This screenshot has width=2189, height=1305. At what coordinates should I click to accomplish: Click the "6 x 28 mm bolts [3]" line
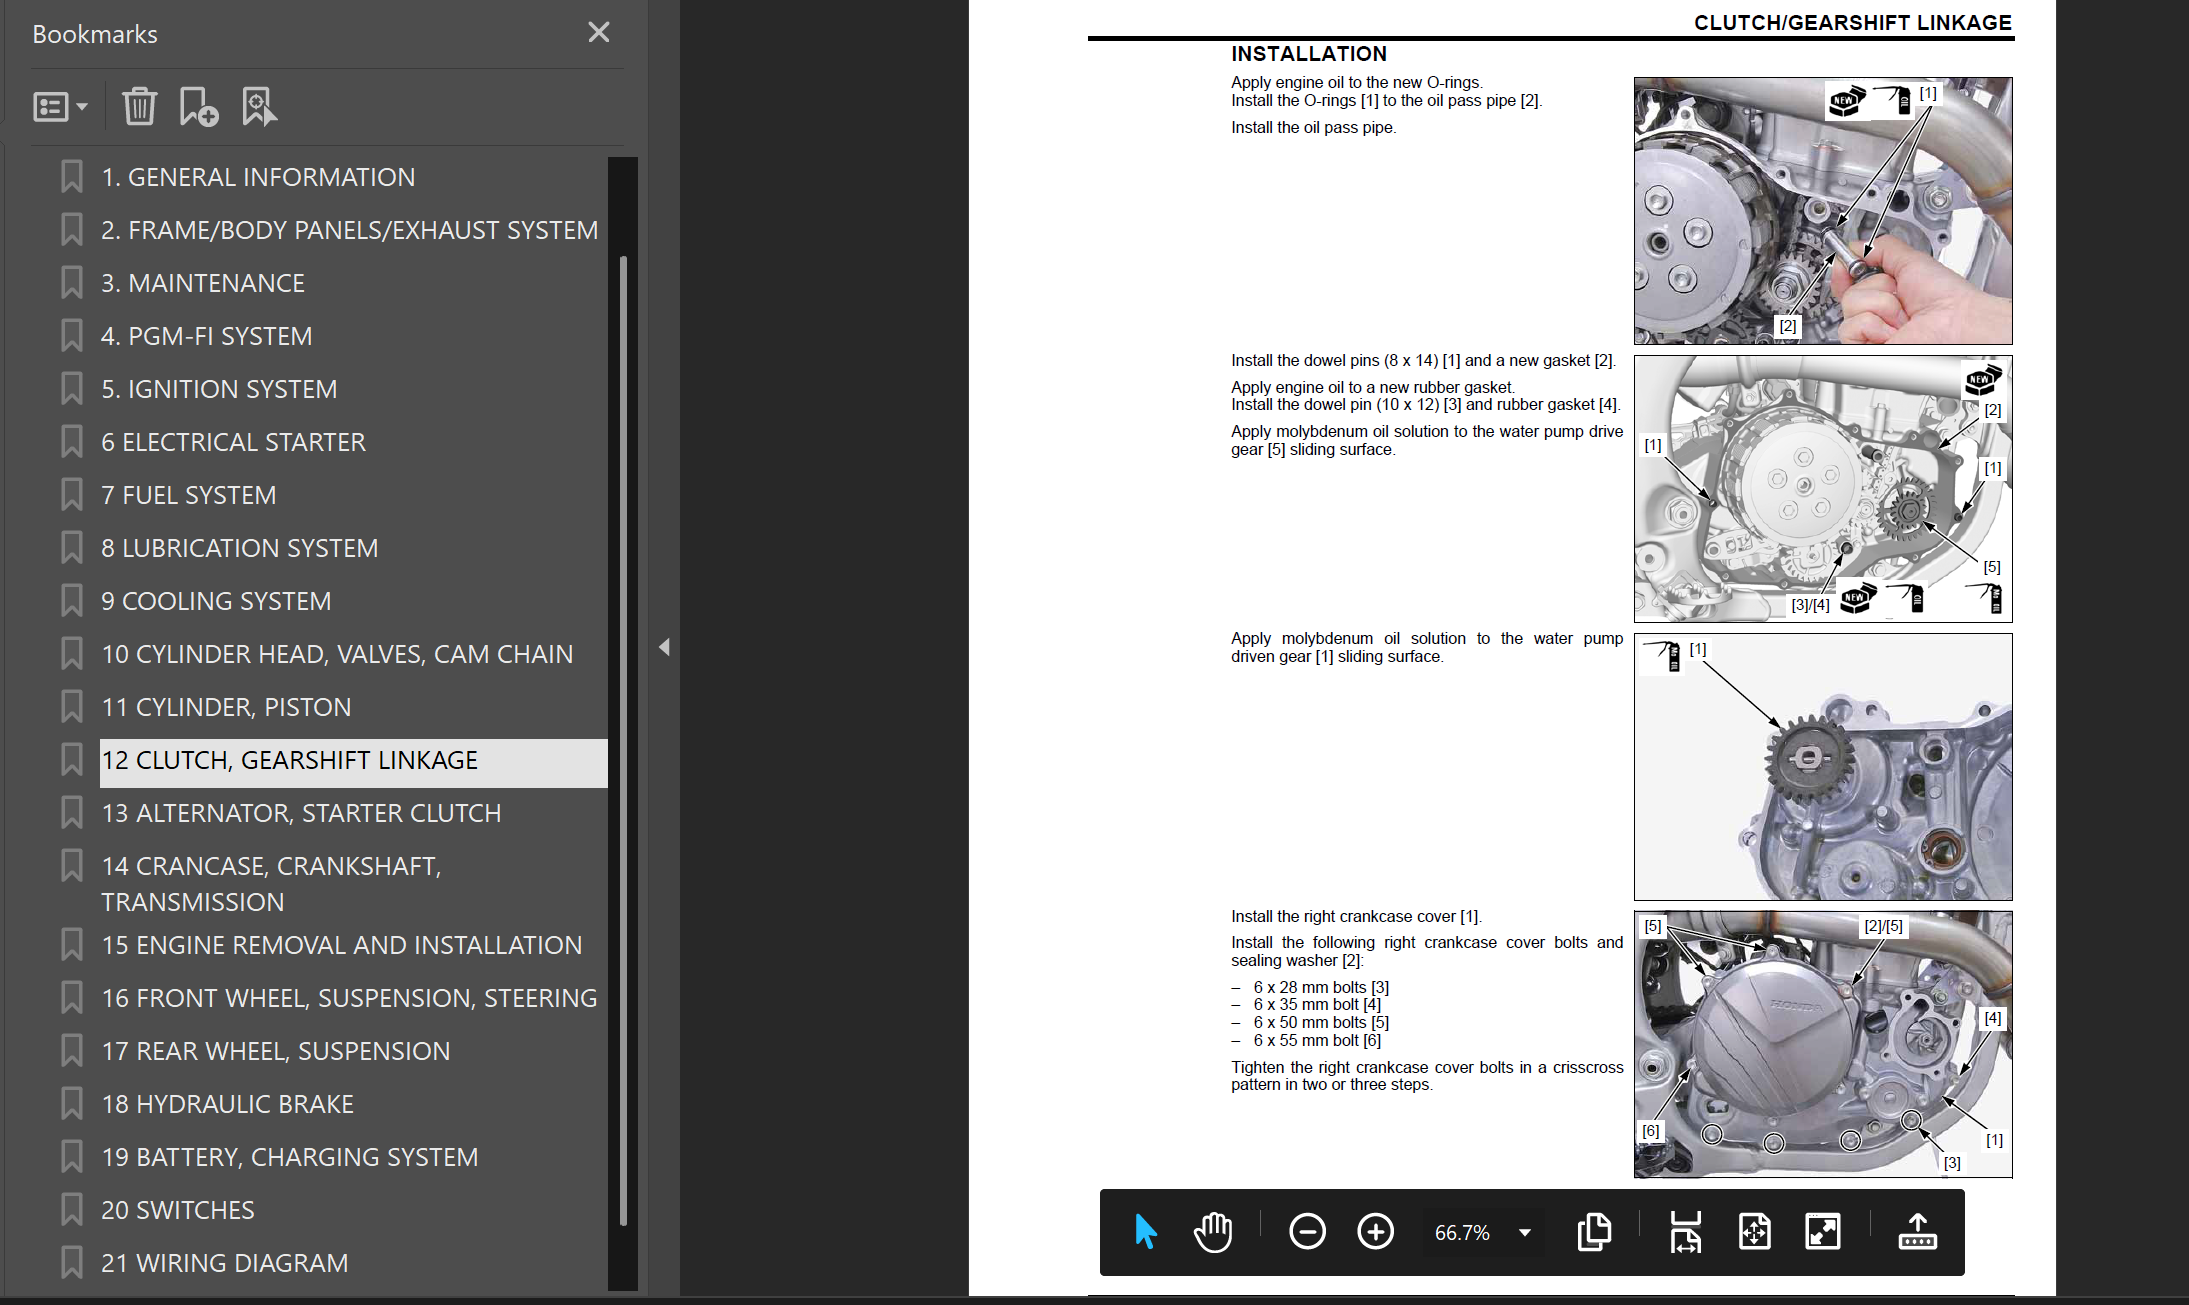click(x=1321, y=987)
